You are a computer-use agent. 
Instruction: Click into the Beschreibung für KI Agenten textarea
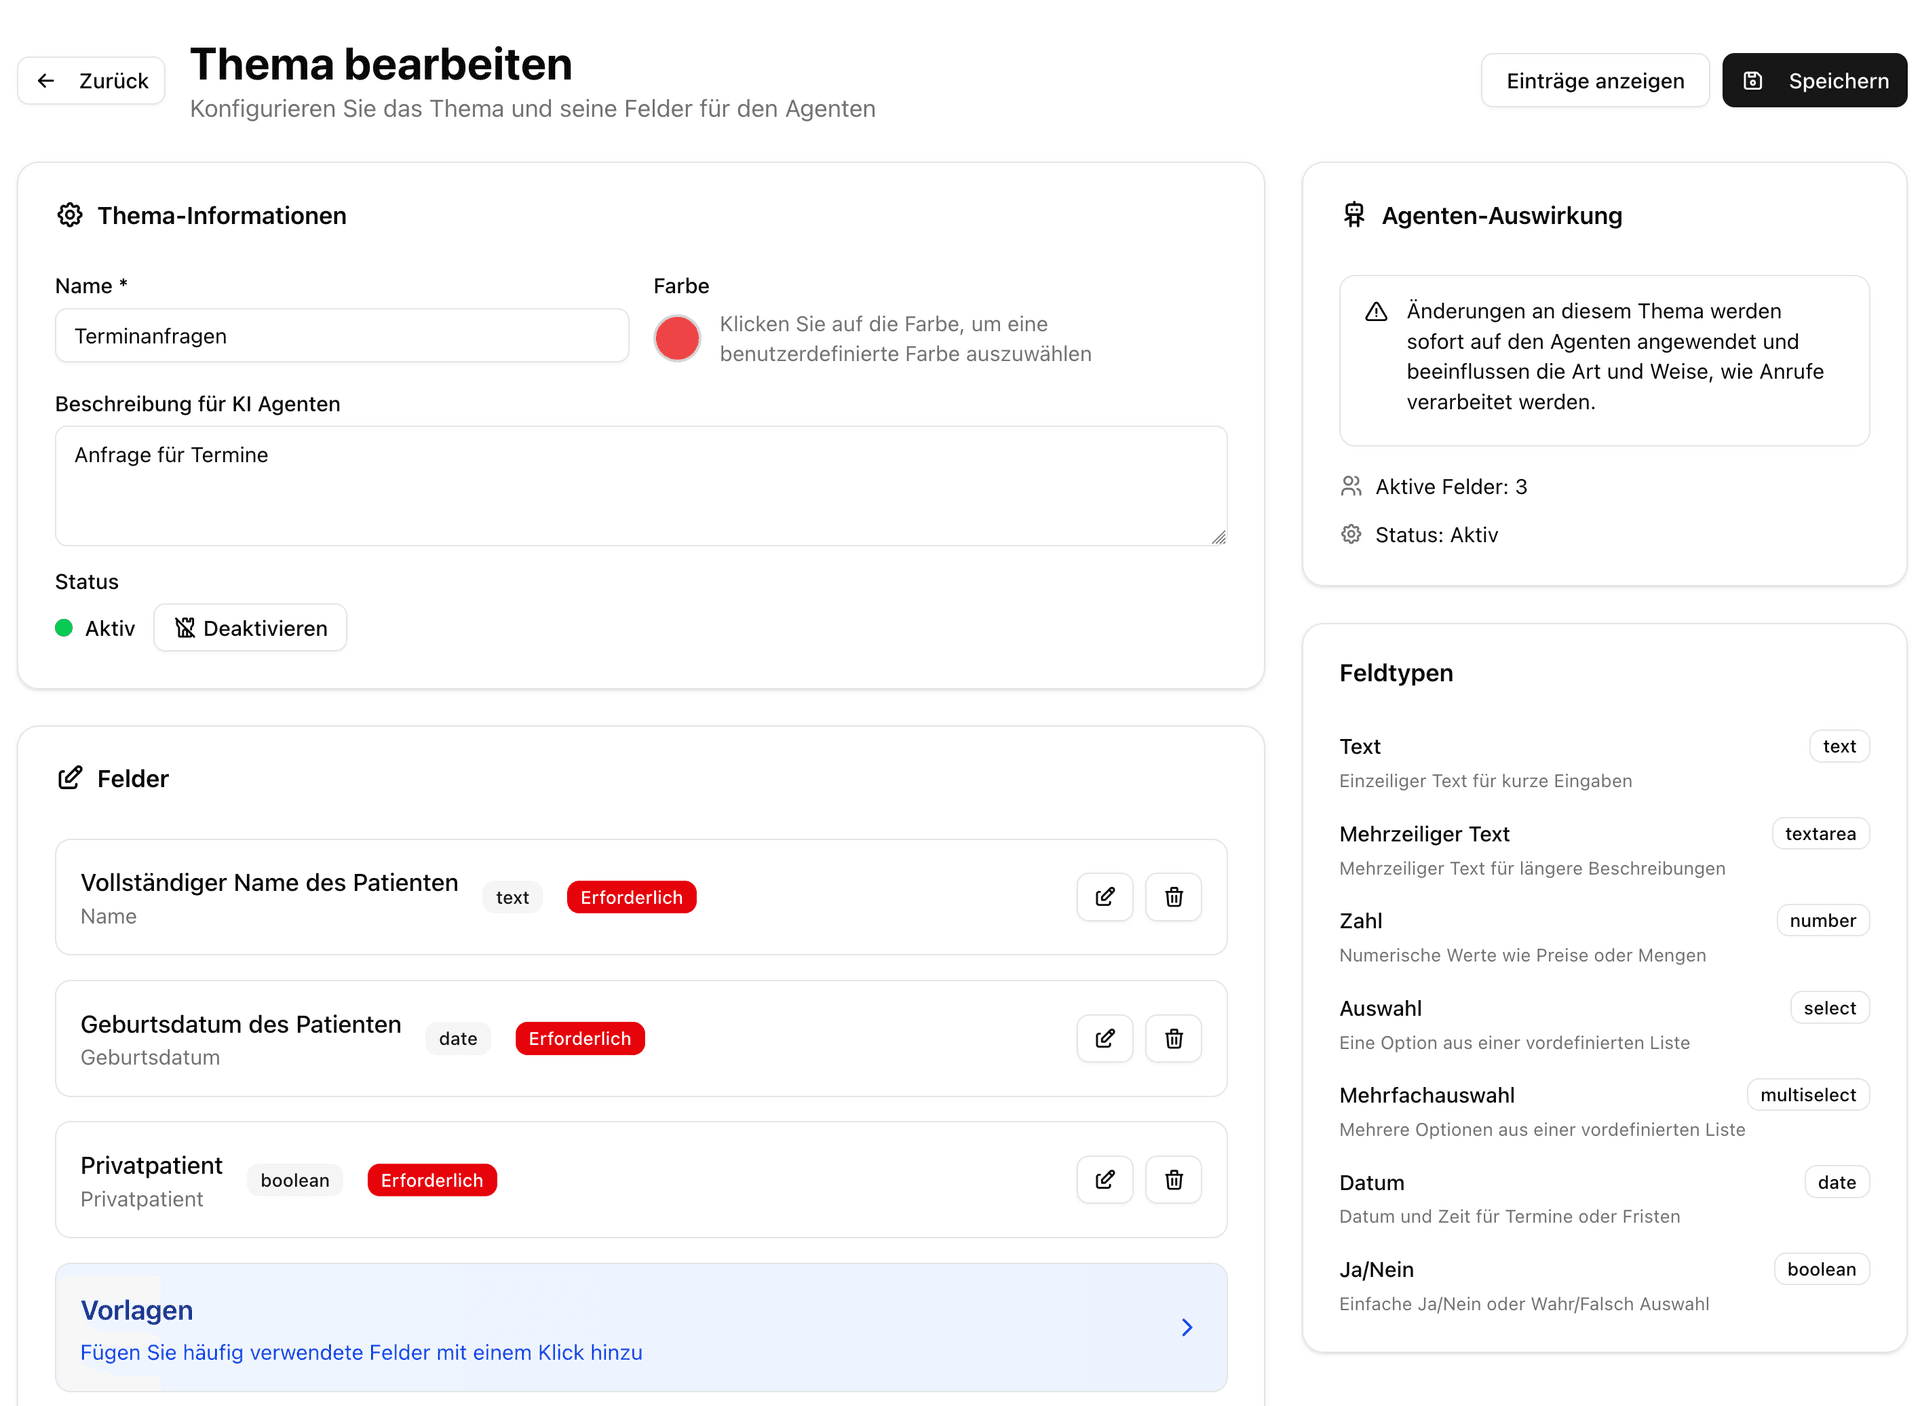640,486
